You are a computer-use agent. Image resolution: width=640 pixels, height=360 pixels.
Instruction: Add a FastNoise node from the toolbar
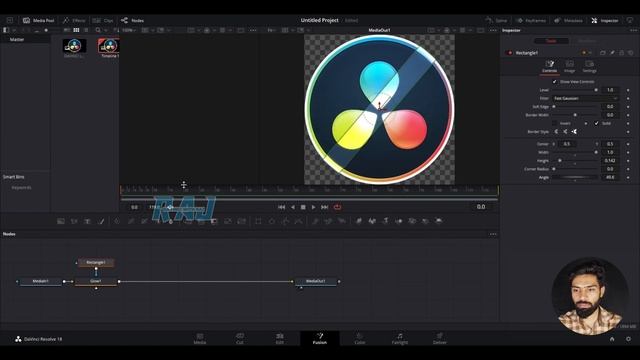[74, 221]
